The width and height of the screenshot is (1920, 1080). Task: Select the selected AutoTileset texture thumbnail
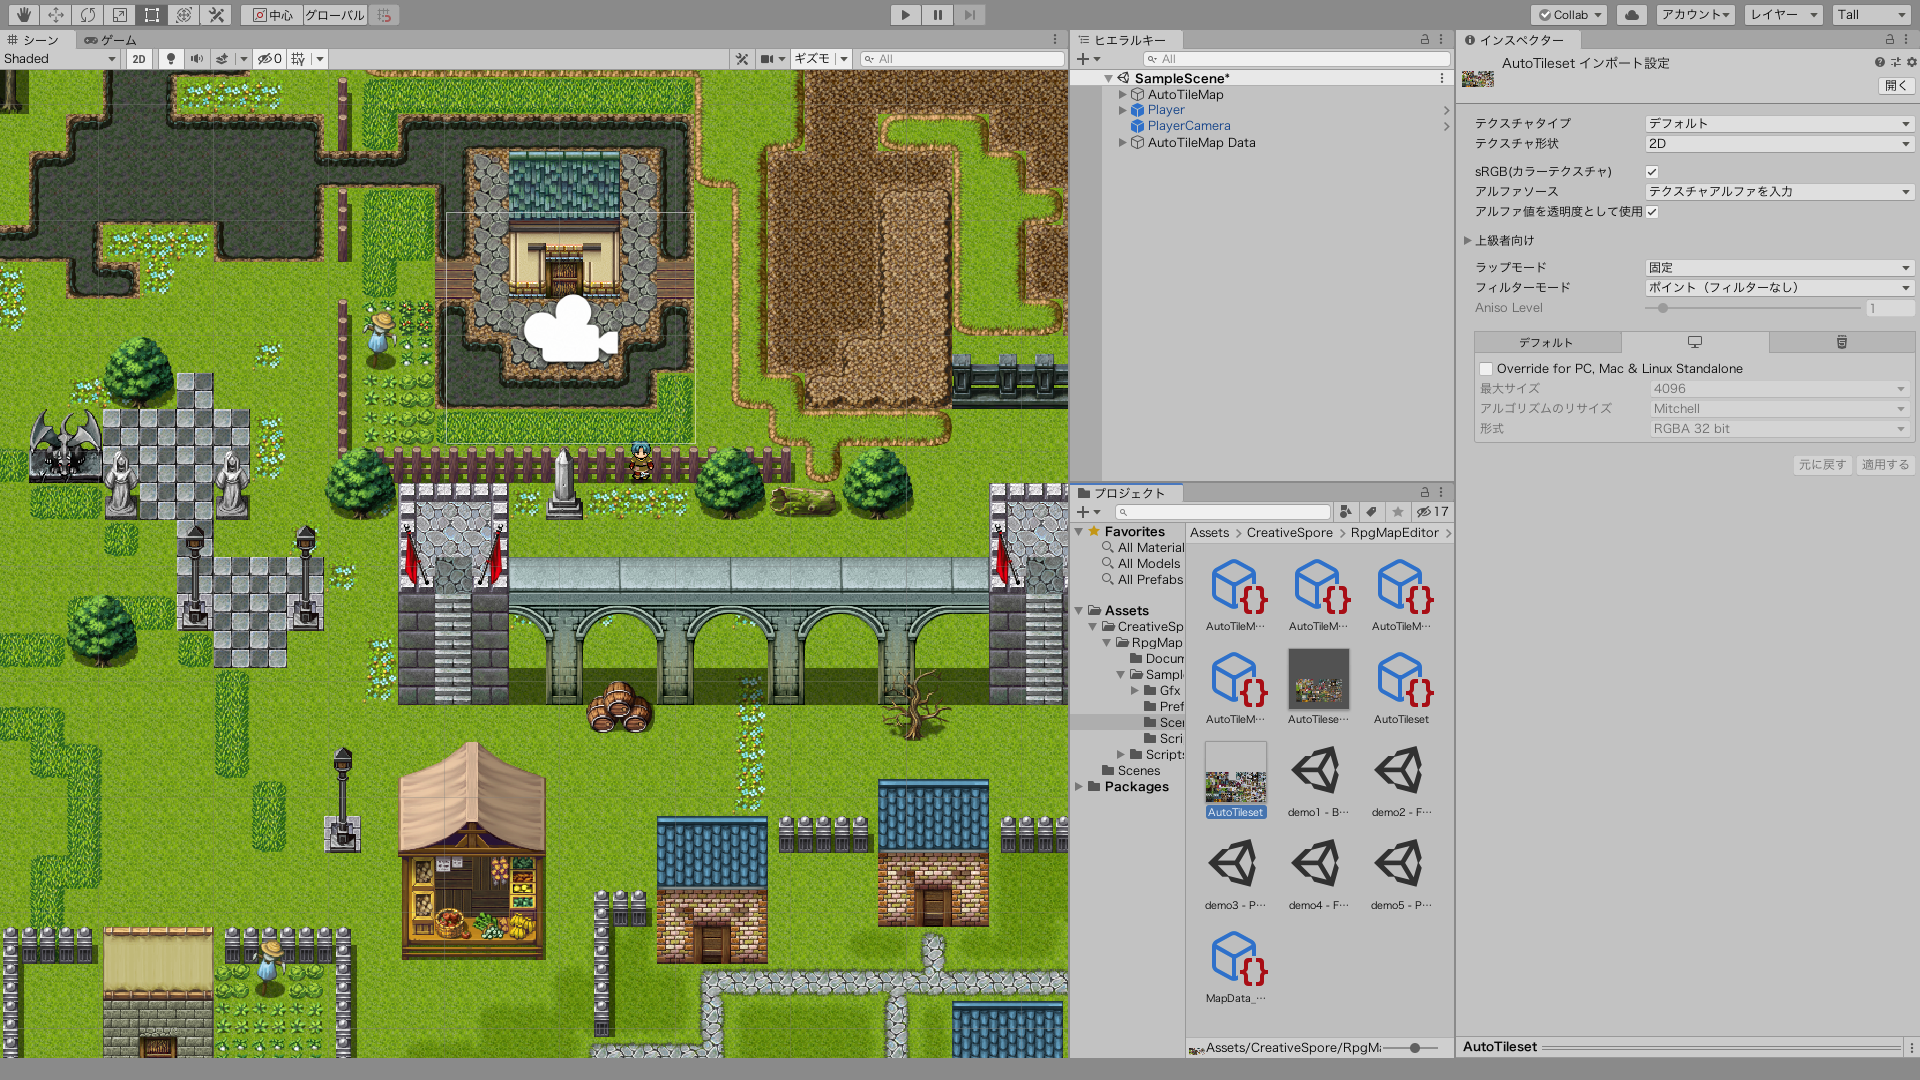pos(1236,772)
